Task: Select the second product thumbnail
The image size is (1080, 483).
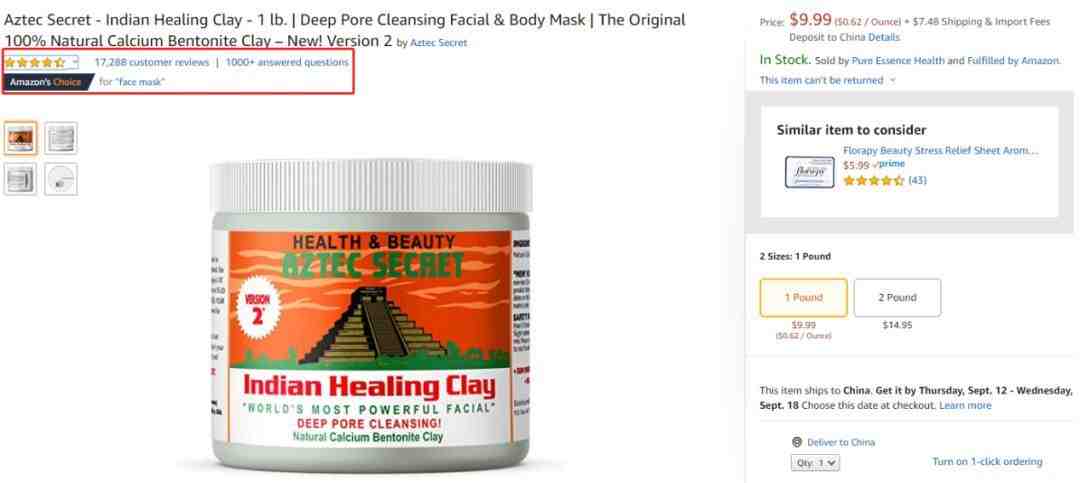Action: click(61, 138)
